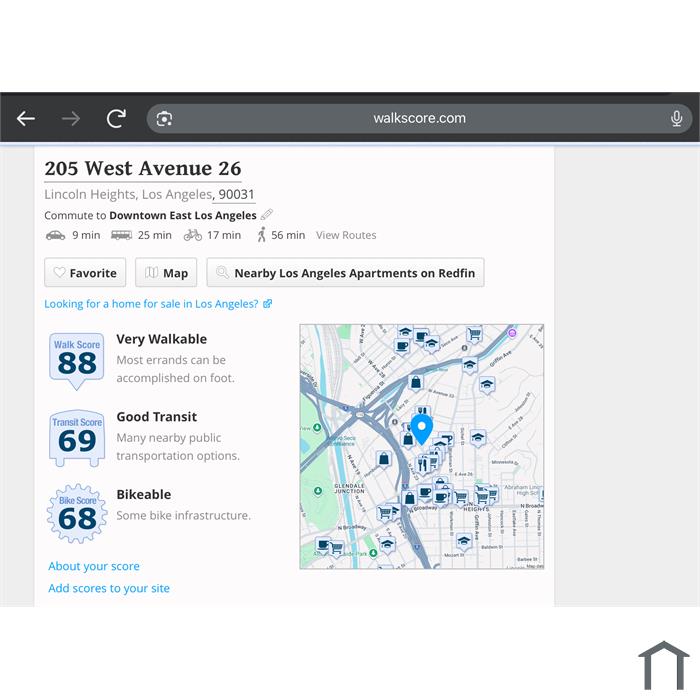The width and height of the screenshot is (700, 700).
Task: Open the Map button
Action: click(x=165, y=273)
